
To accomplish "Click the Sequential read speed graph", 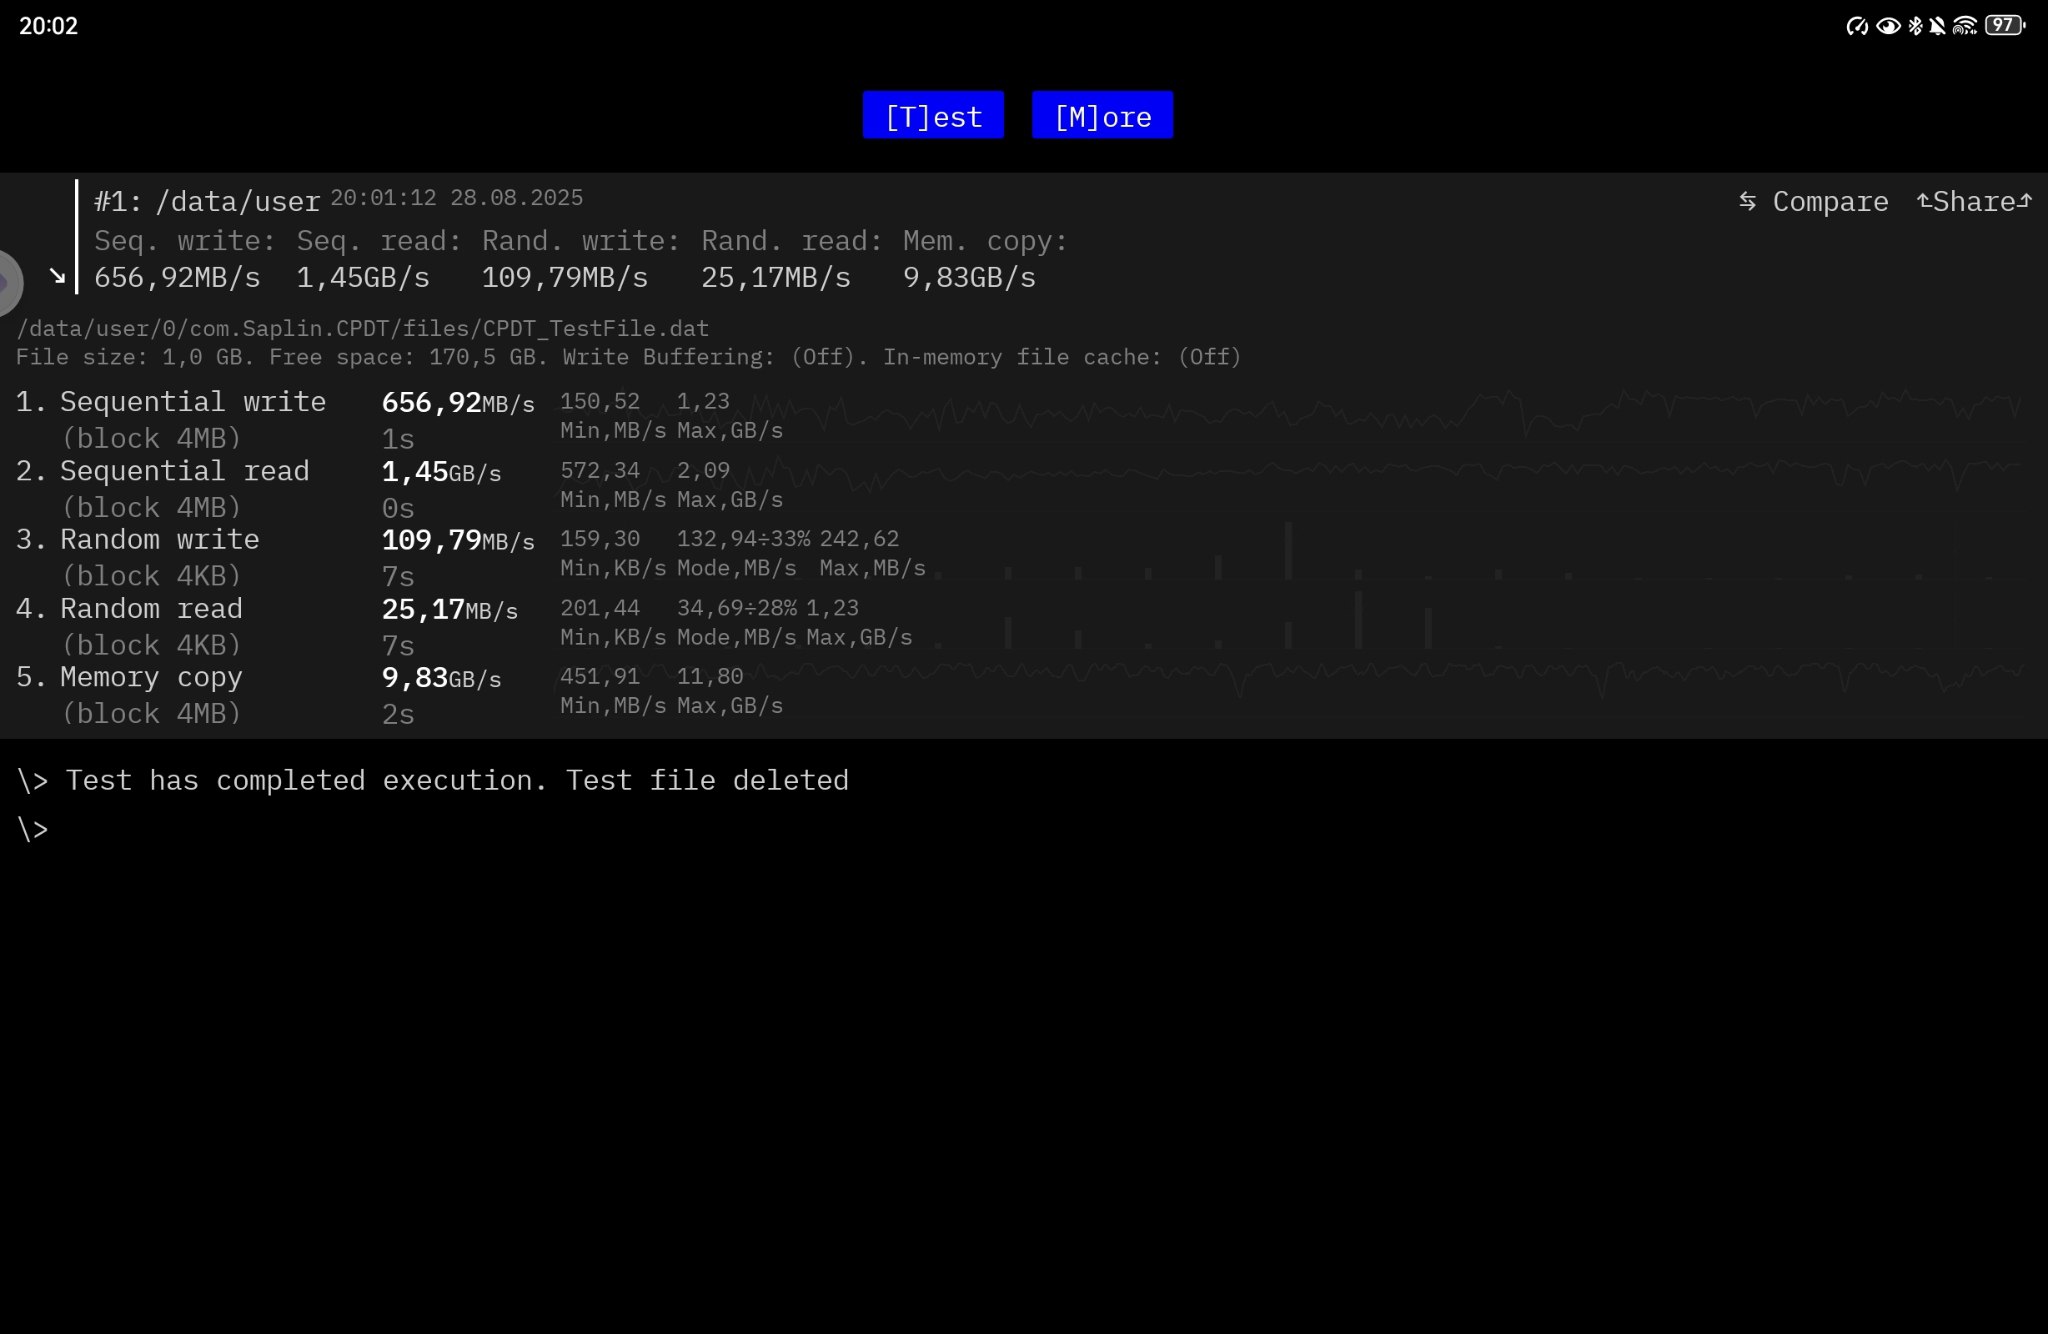I will click(1400, 474).
